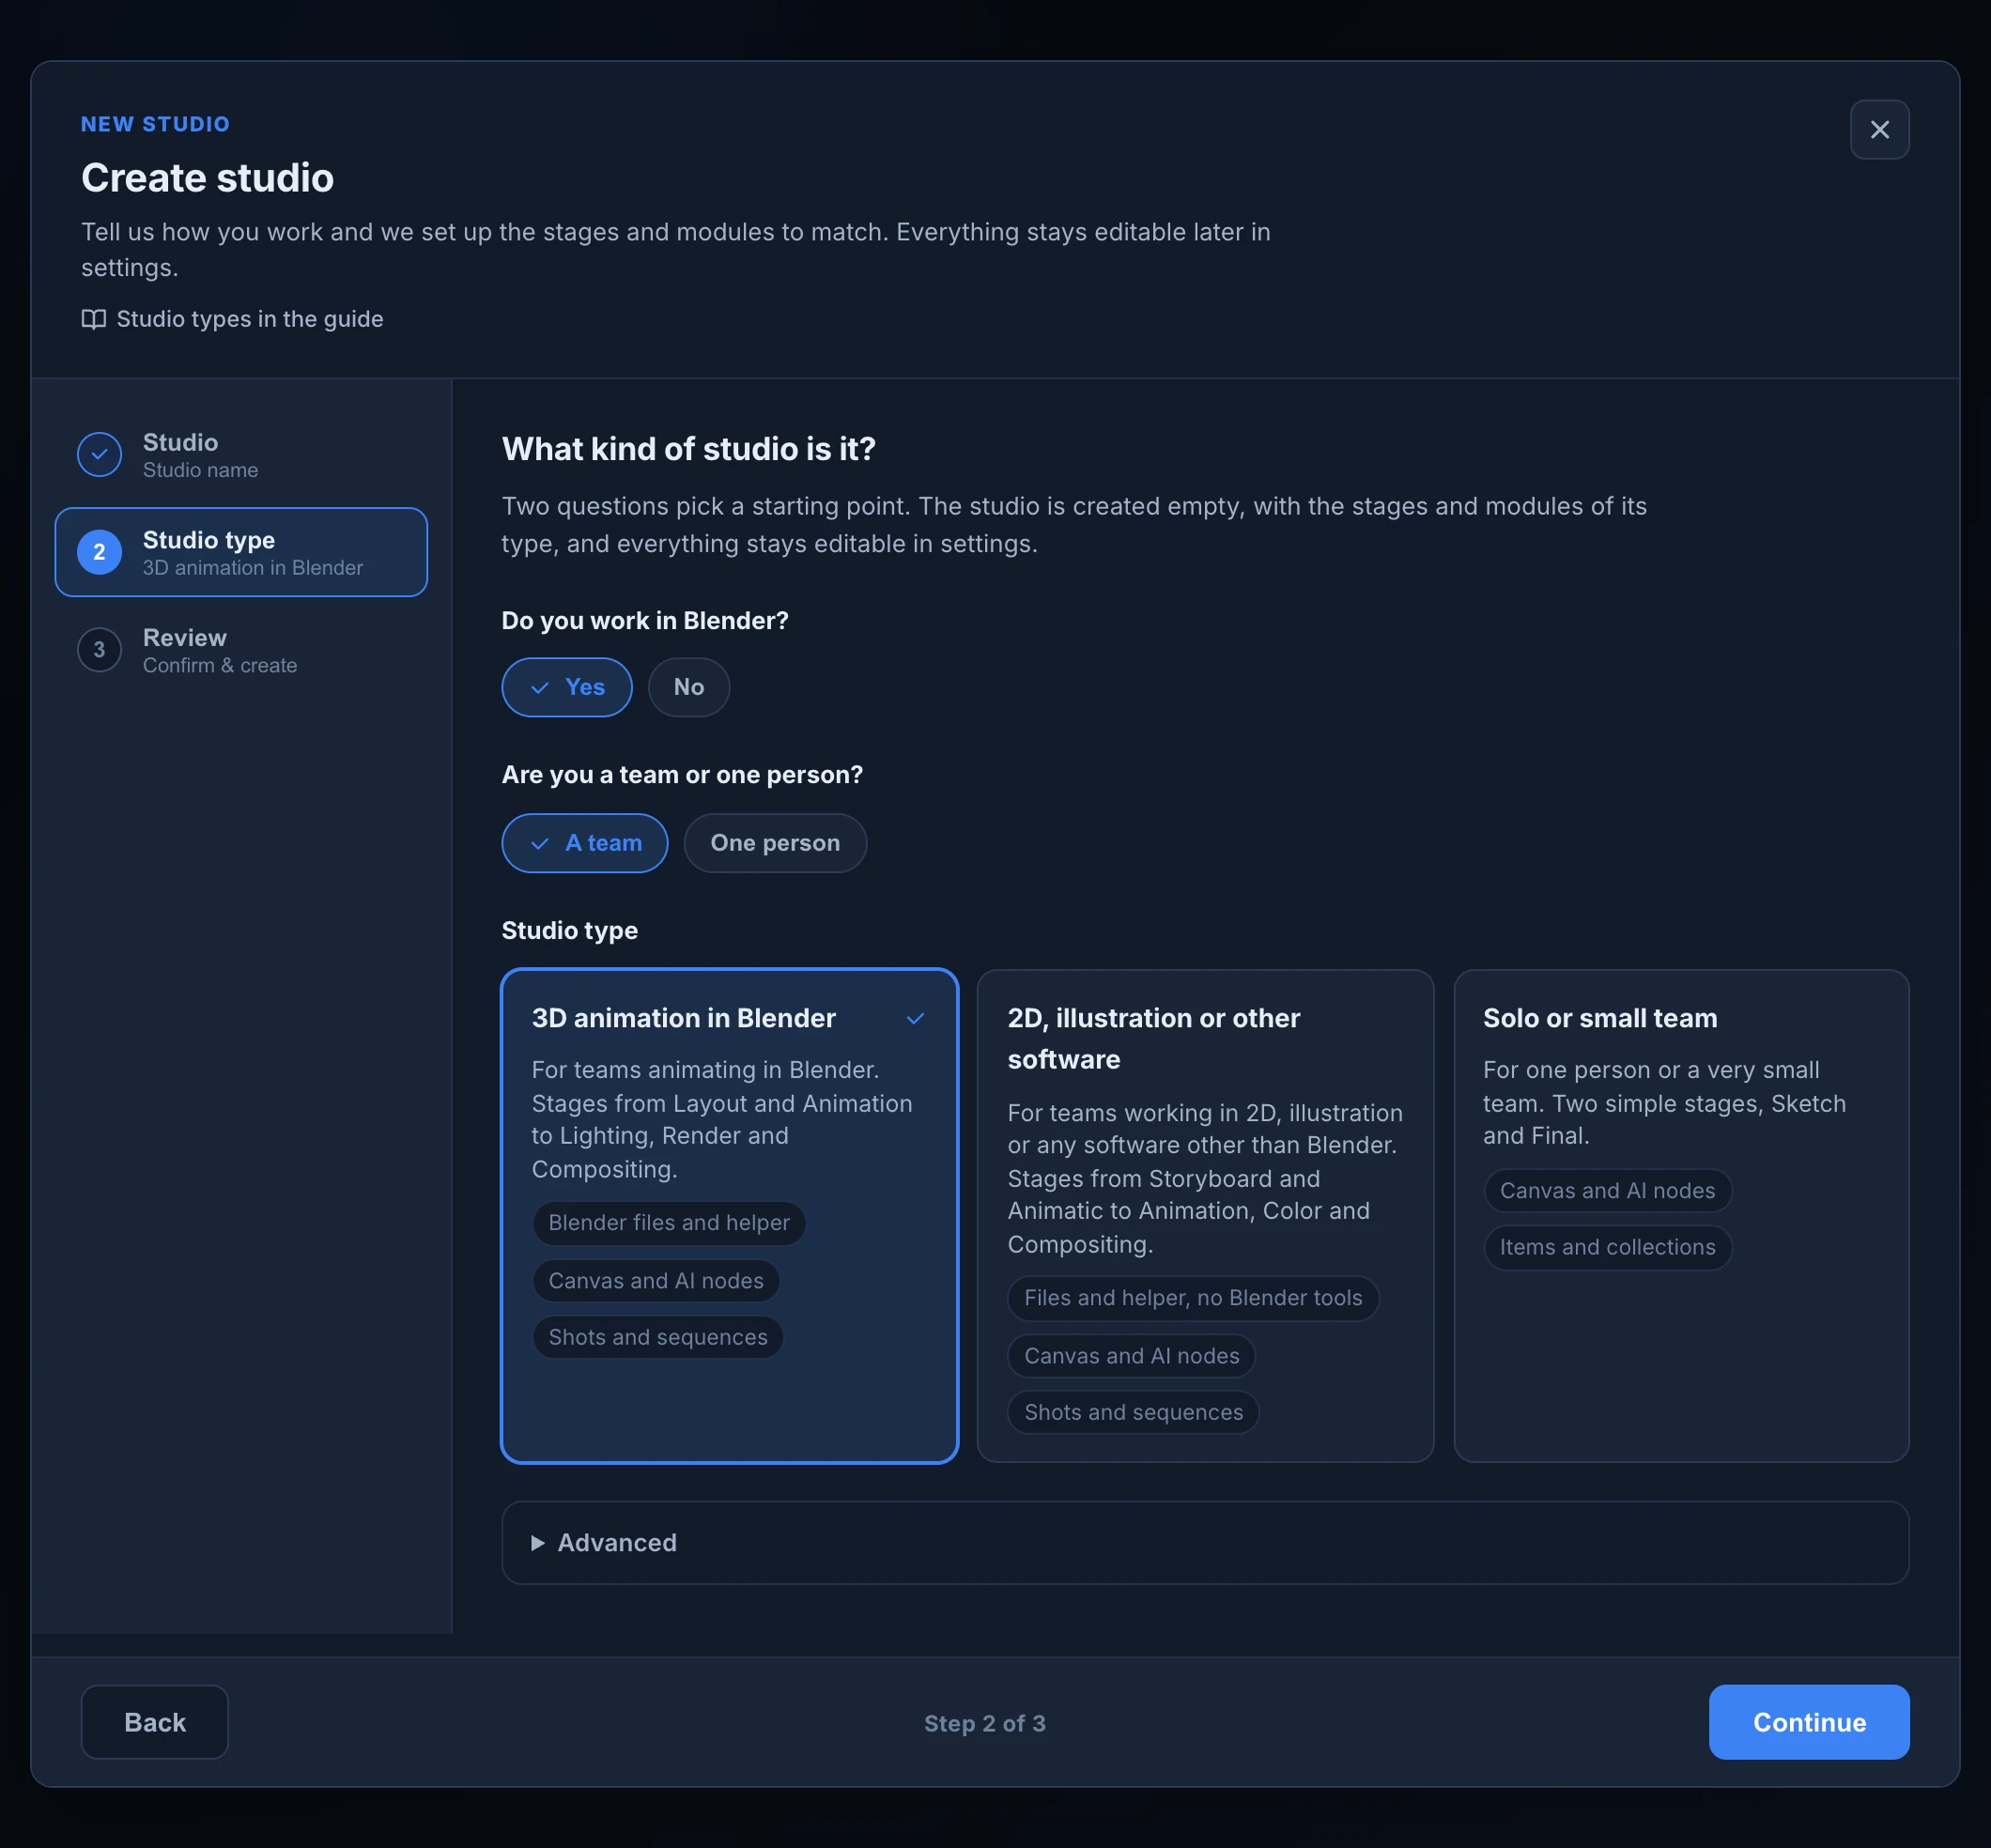Pick the Solo or small team card
Image resolution: width=1991 pixels, height=1848 pixels.
1681,1216
